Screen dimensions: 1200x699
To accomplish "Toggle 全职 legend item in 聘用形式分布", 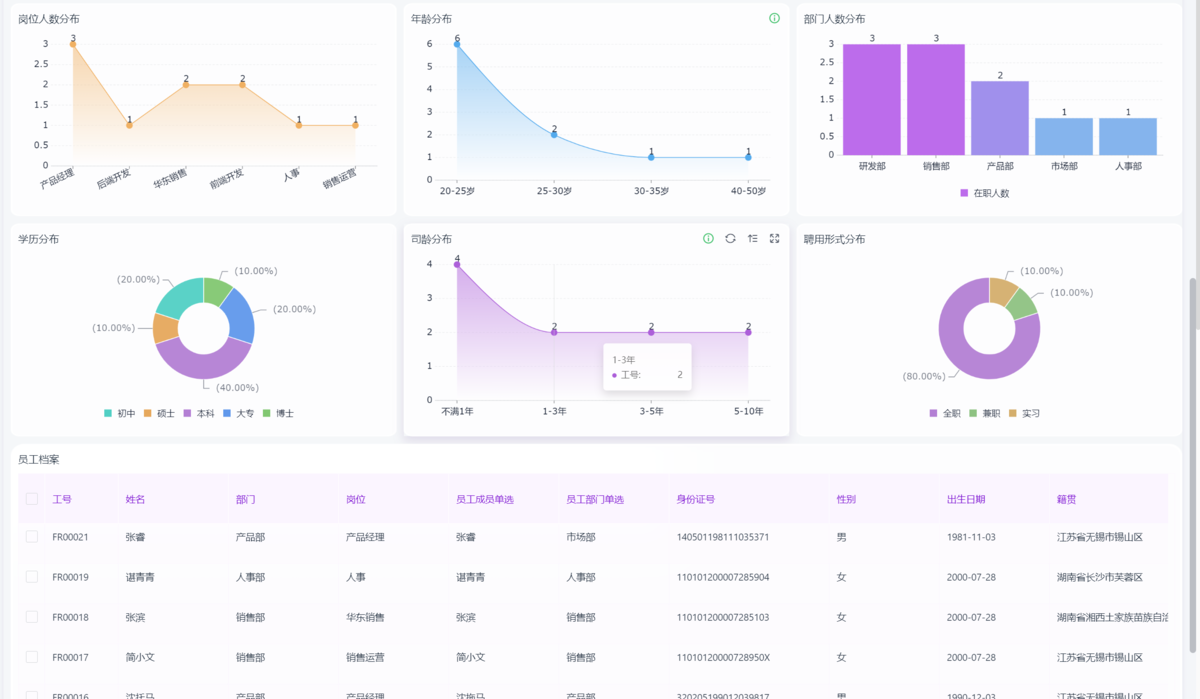I will [x=945, y=413].
